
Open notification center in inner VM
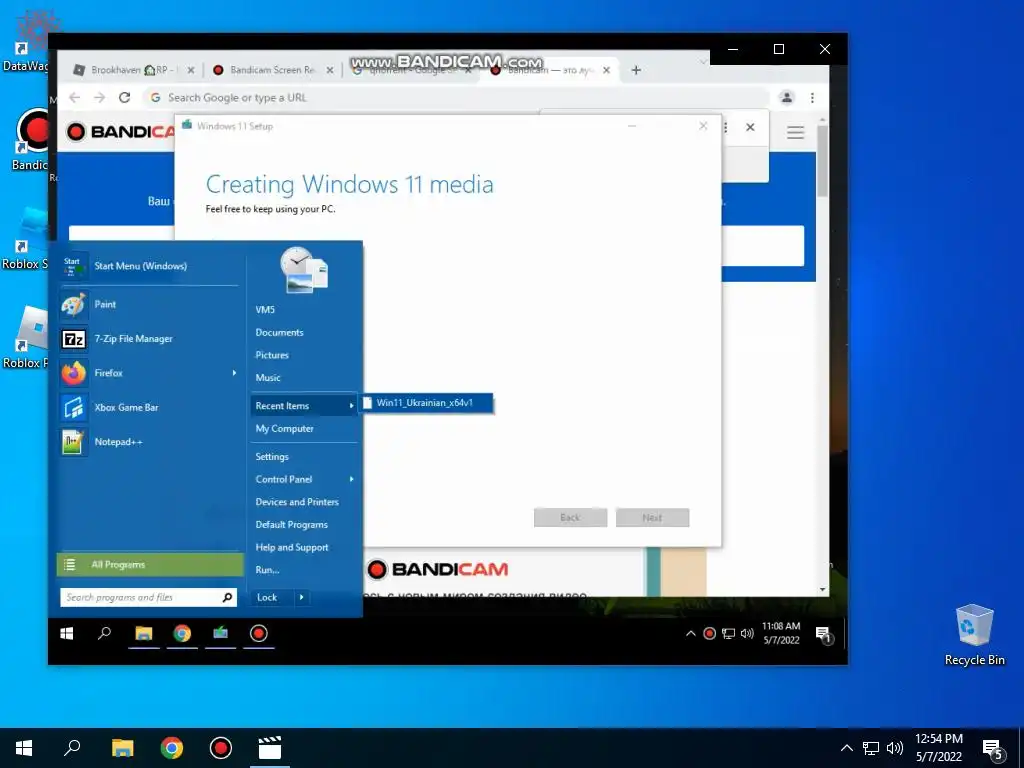(x=823, y=634)
